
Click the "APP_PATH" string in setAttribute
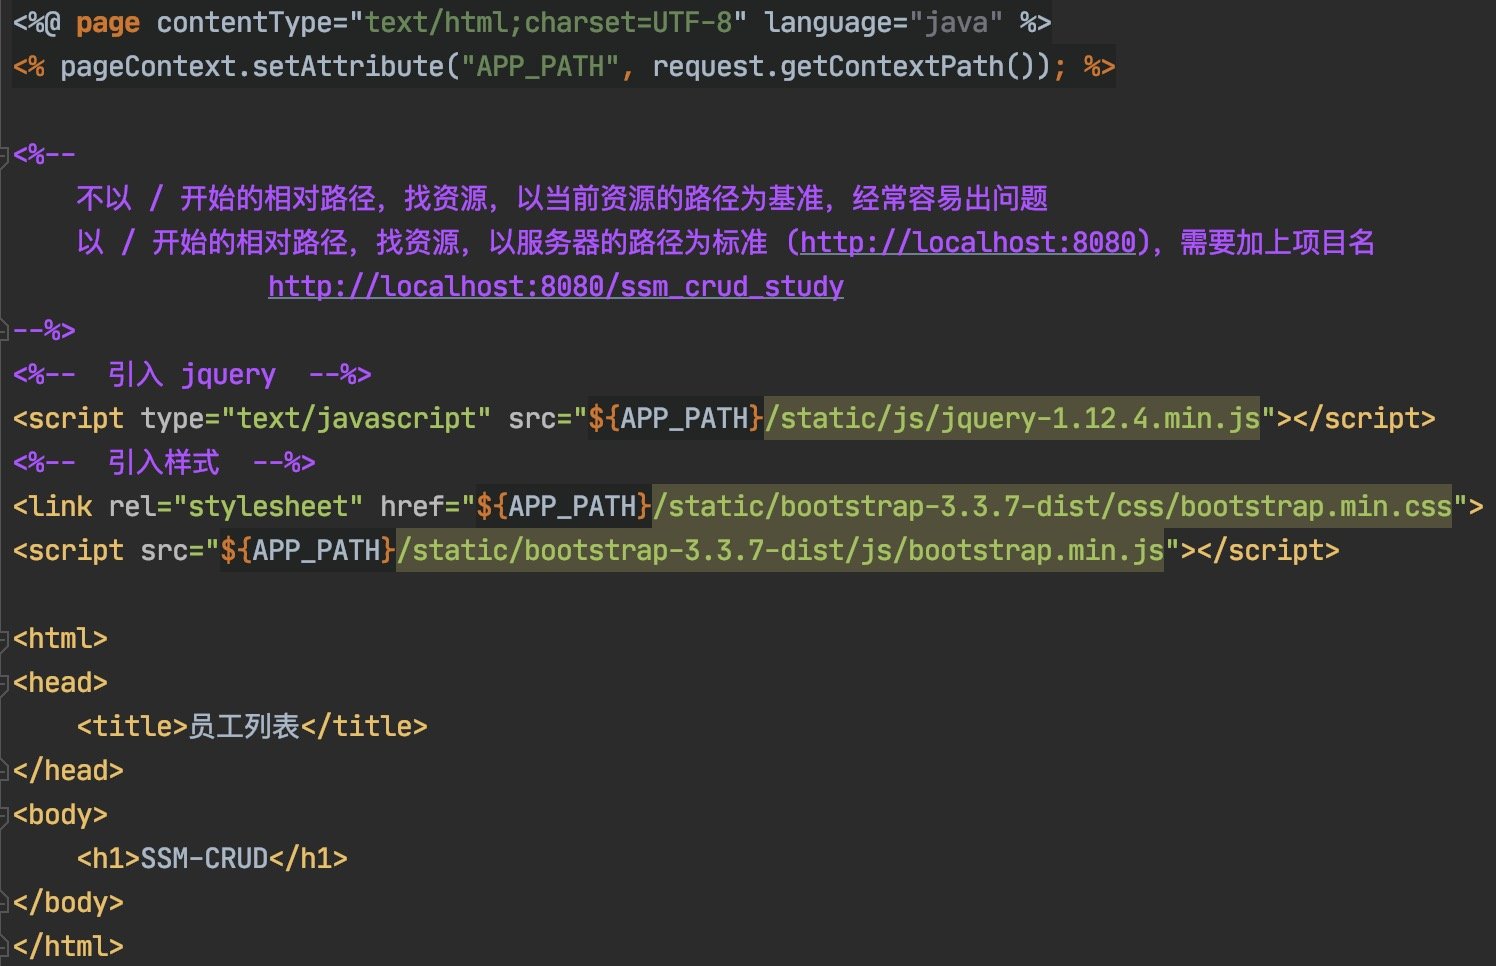pos(540,67)
